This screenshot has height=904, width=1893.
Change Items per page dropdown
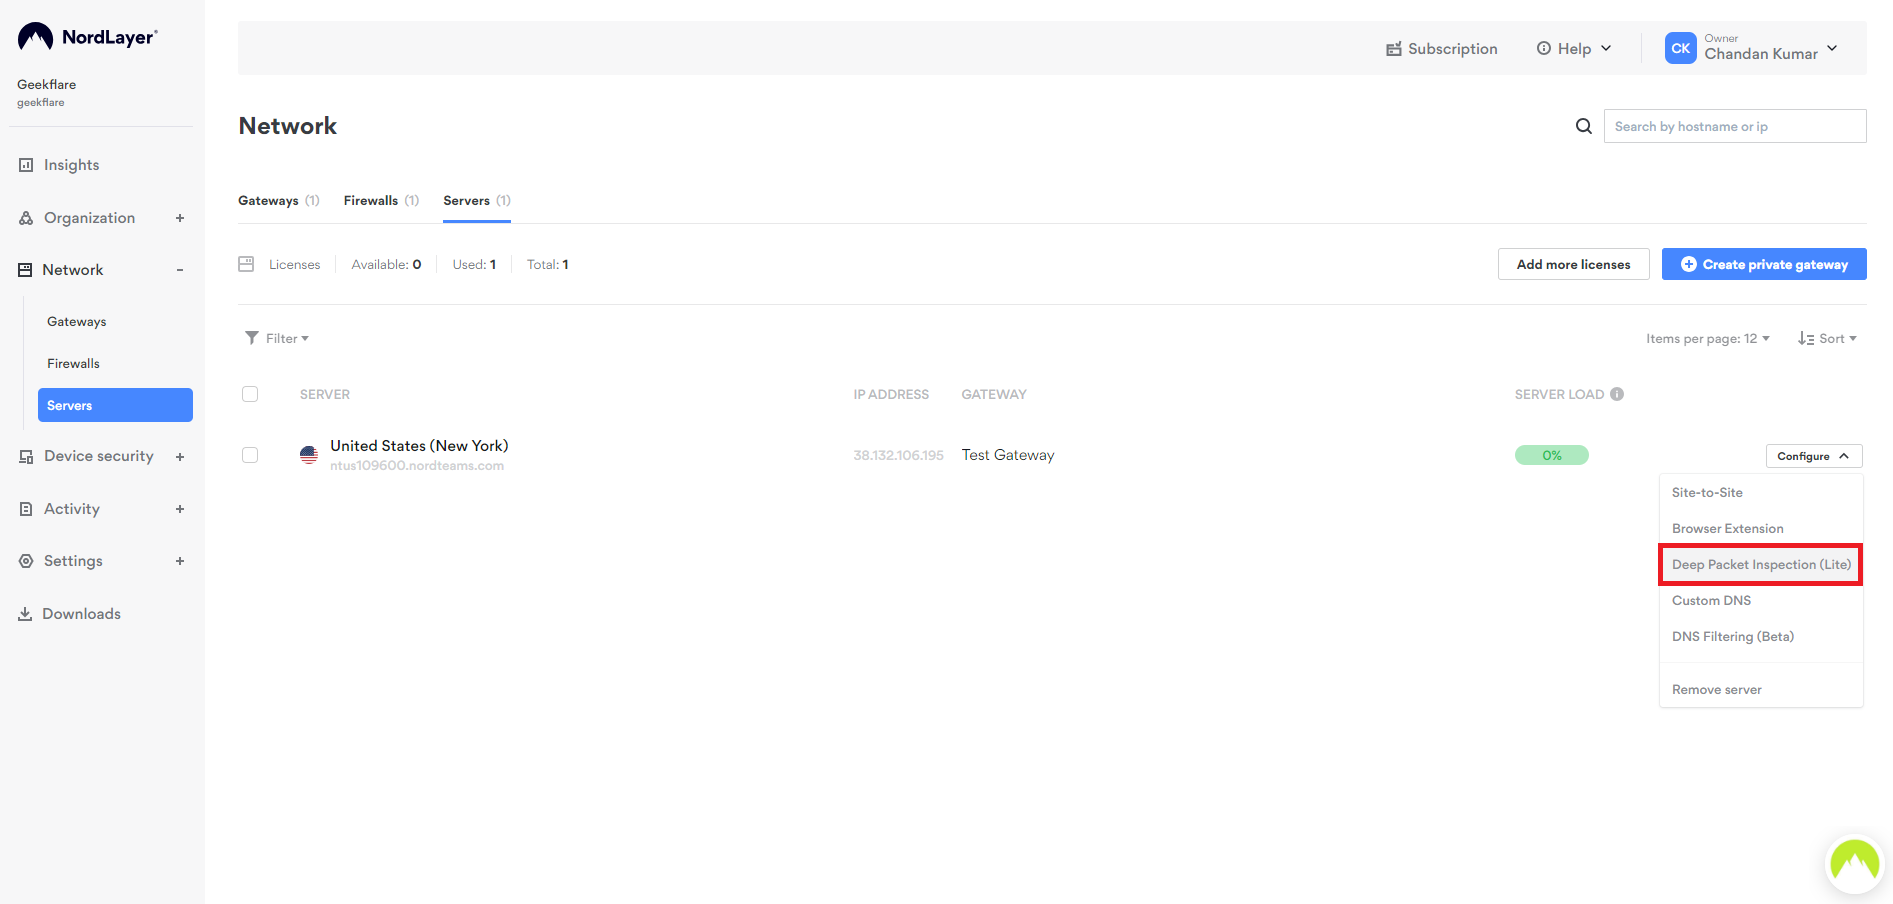1708,339
